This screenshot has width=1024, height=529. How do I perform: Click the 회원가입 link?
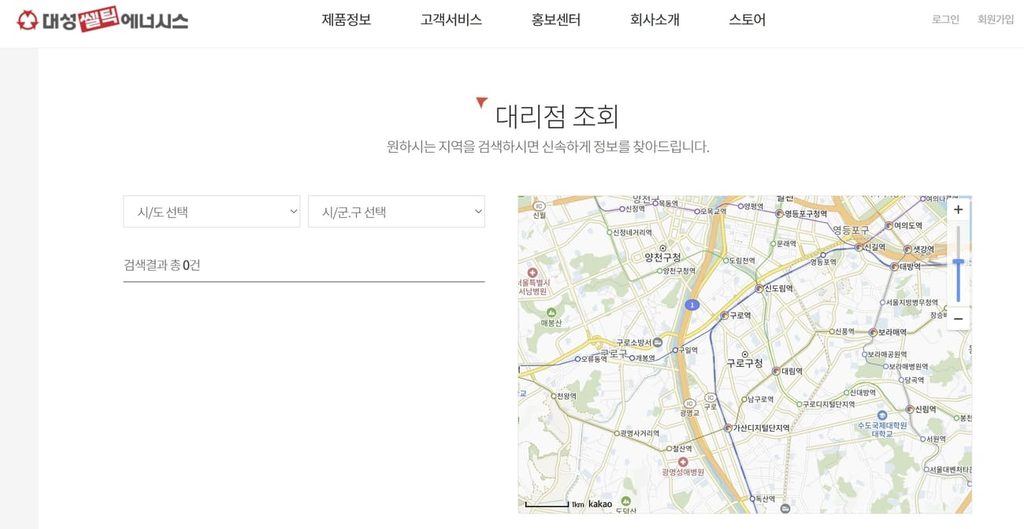995,20
